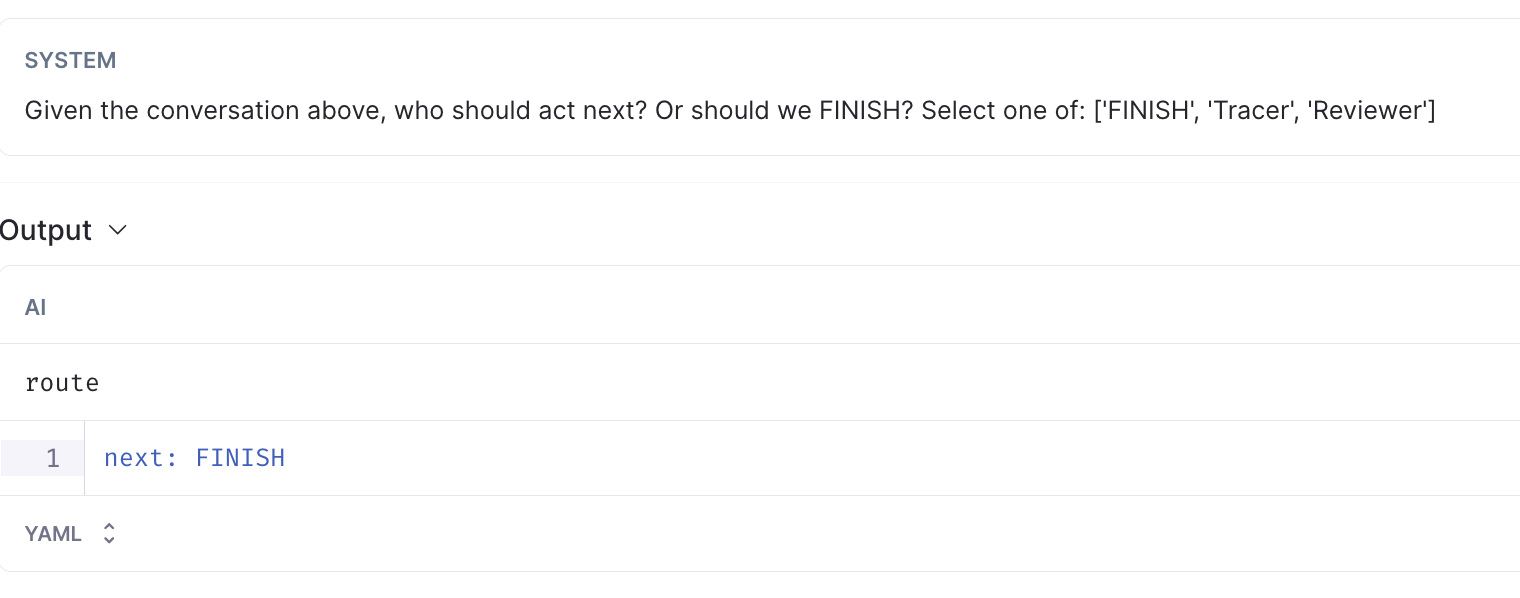Click the FINISH value in YAML output
Image resolution: width=1520 pixels, height=598 pixels.
240,458
